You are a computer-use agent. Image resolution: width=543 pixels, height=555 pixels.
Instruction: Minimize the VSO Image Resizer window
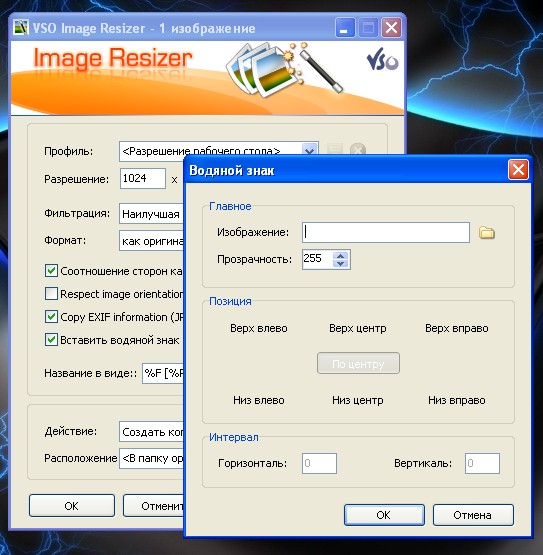point(345,28)
